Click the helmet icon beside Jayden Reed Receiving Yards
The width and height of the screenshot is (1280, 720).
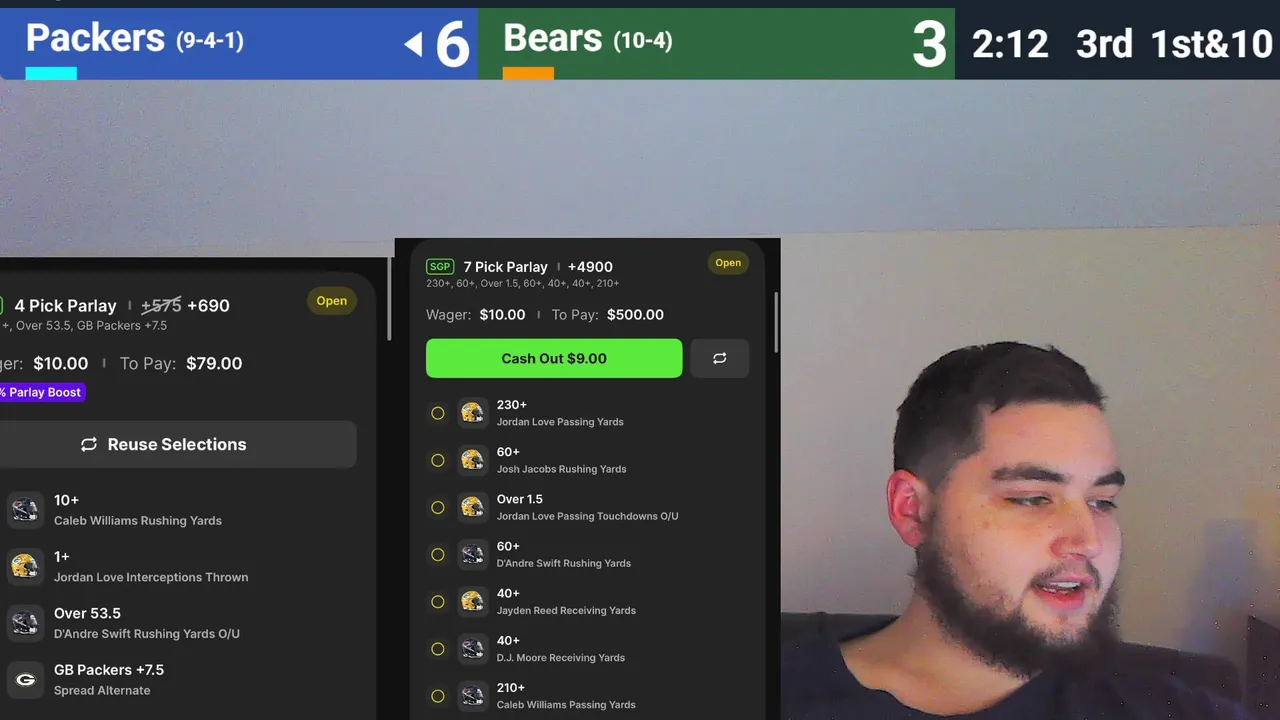click(472, 601)
